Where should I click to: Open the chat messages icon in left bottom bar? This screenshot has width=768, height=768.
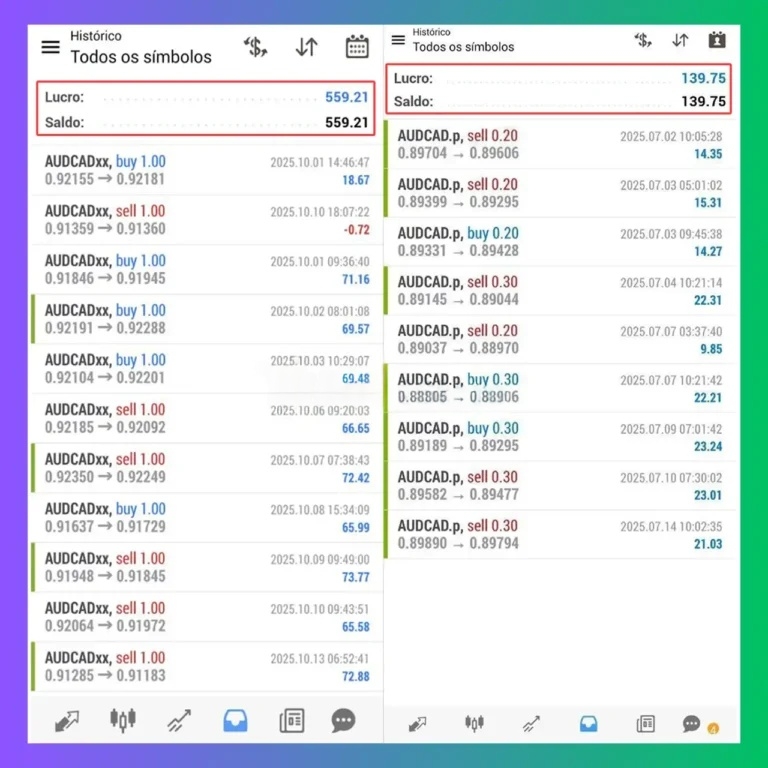coord(344,719)
